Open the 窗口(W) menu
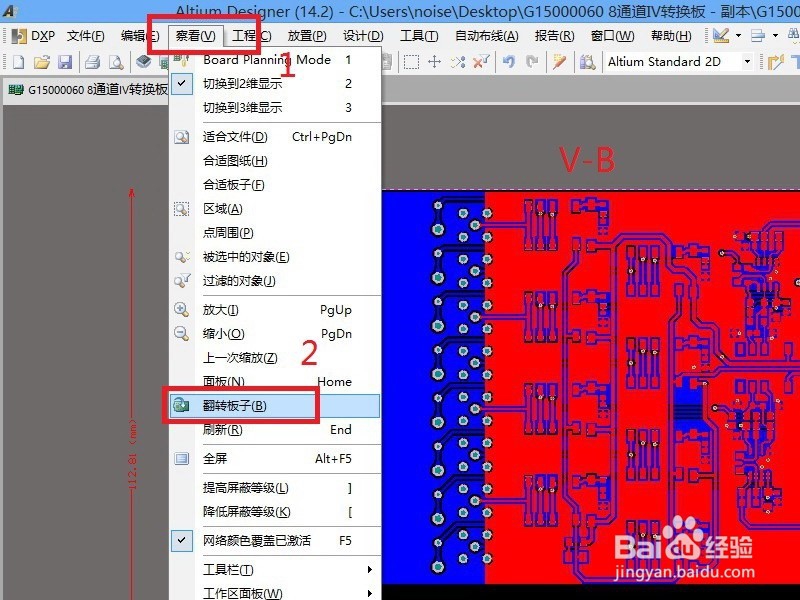Screen dimensions: 800x600 (x=612, y=36)
